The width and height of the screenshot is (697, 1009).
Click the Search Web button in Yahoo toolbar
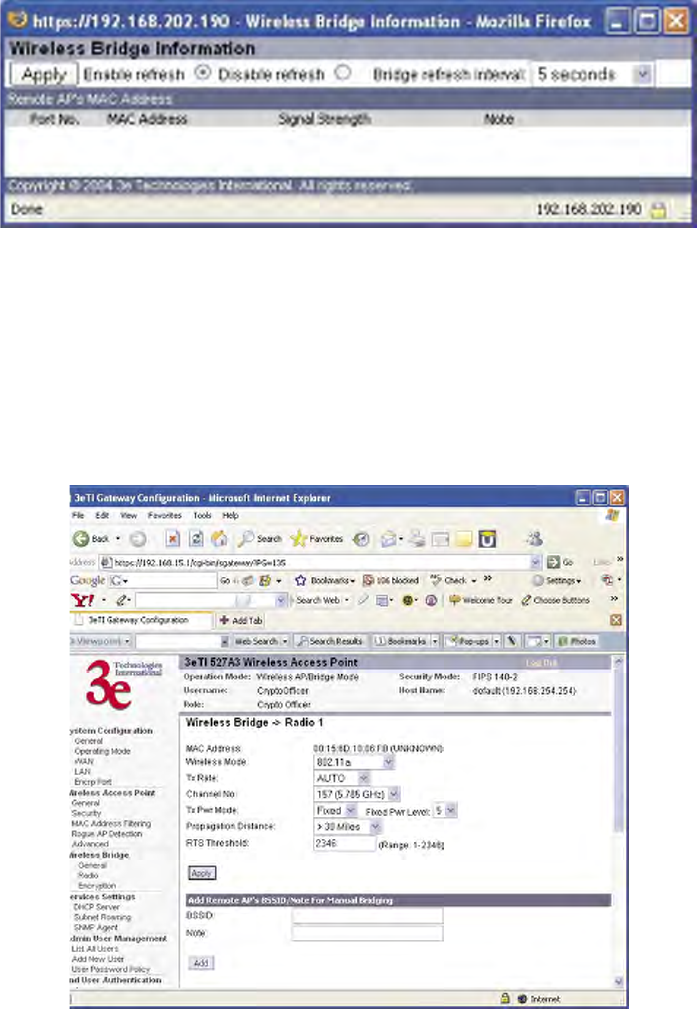[x=318, y=600]
